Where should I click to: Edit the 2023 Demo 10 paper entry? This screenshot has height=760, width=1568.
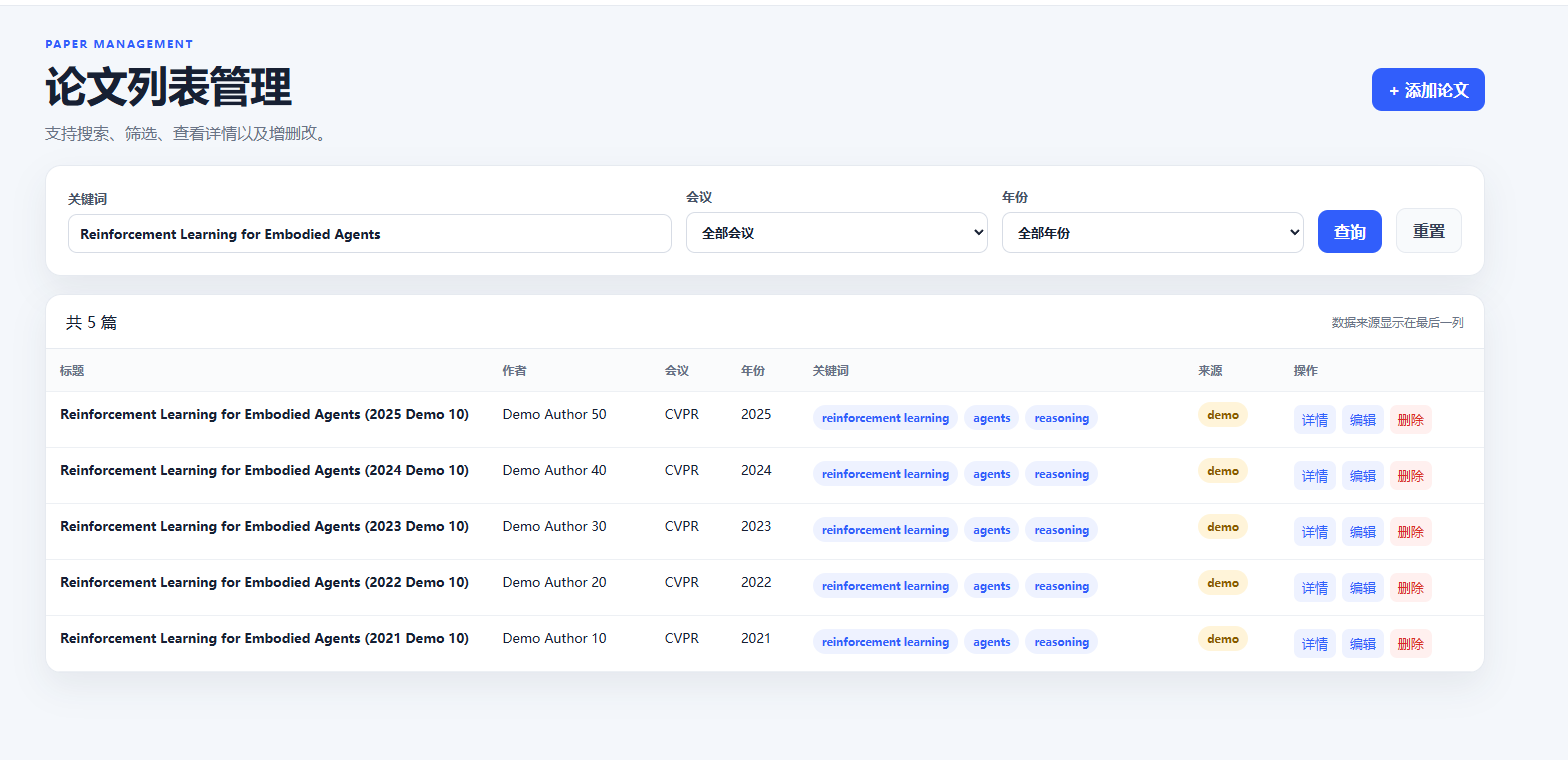coord(1363,532)
